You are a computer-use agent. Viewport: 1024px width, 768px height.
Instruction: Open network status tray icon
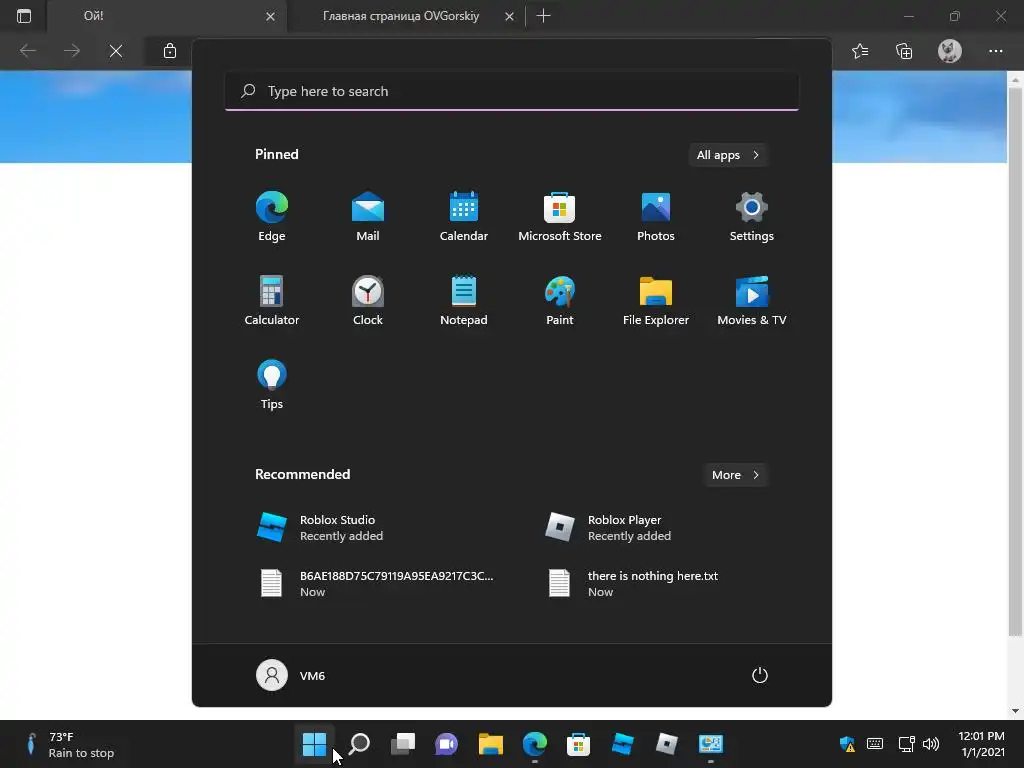(906, 744)
